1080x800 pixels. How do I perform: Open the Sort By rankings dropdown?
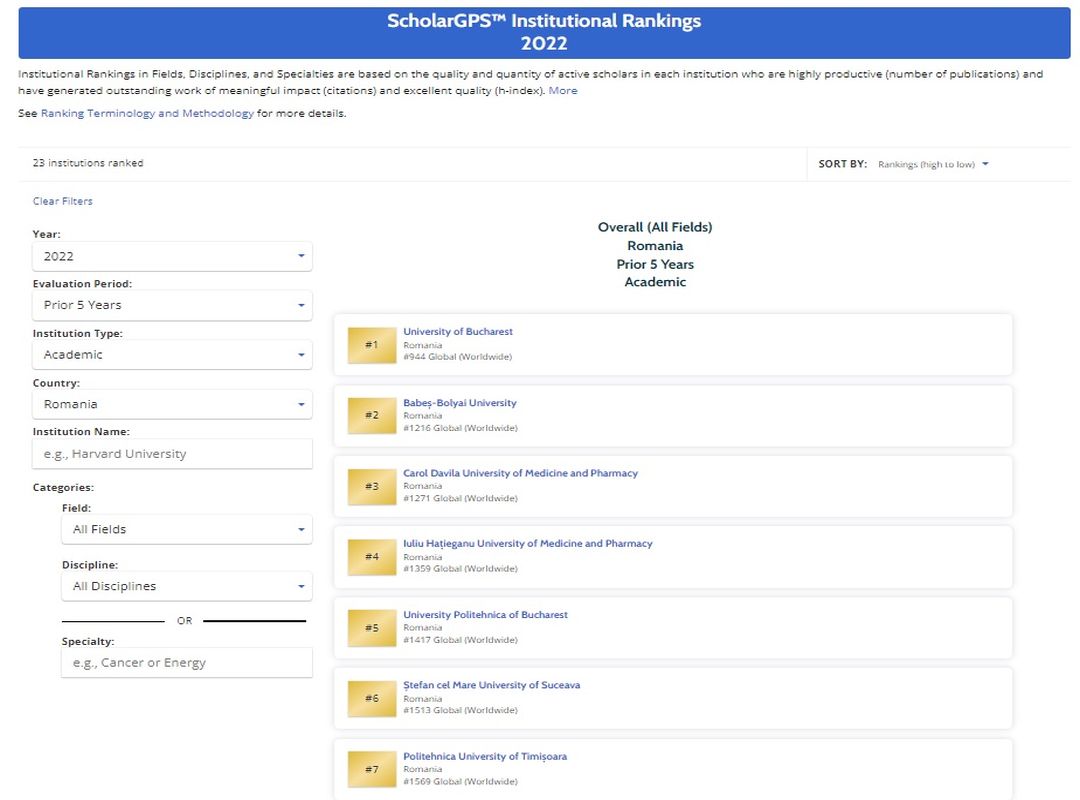tap(932, 164)
